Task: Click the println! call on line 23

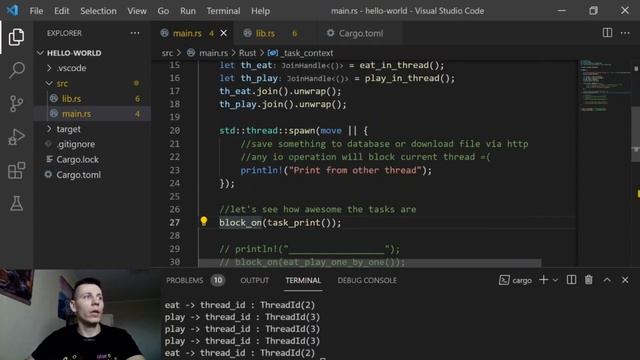Action: pos(336,170)
